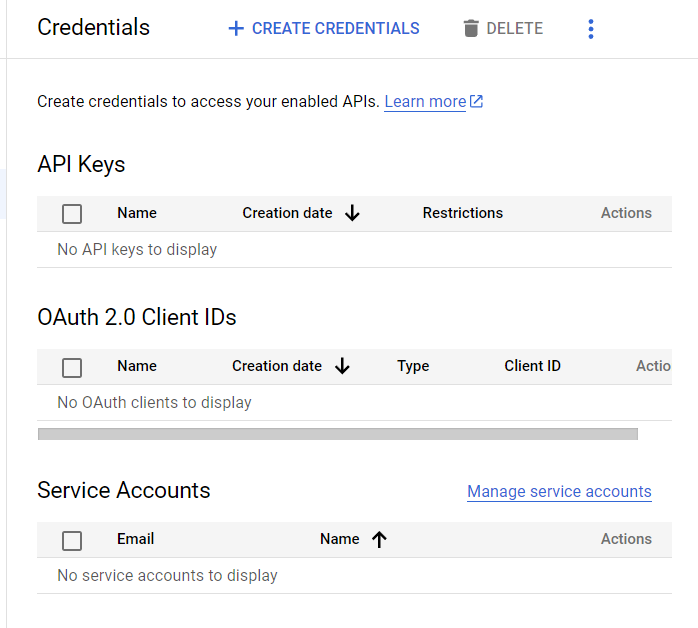Image resolution: width=698 pixels, height=628 pixels.
Task: Sort OAuth clients by Type column header
Action: click(413, 366)
